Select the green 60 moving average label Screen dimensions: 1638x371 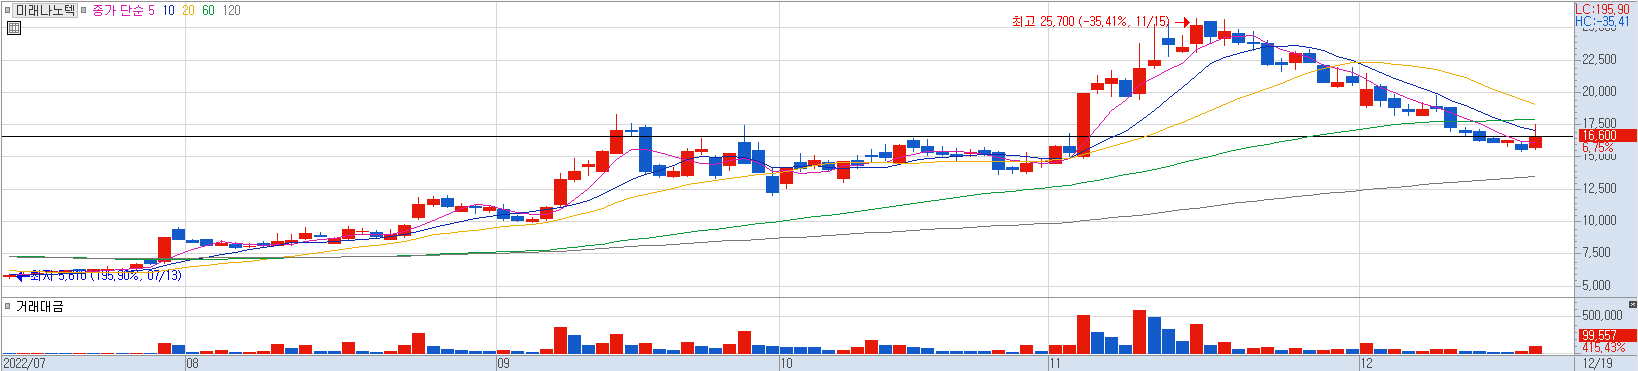(x=208, y=10)
